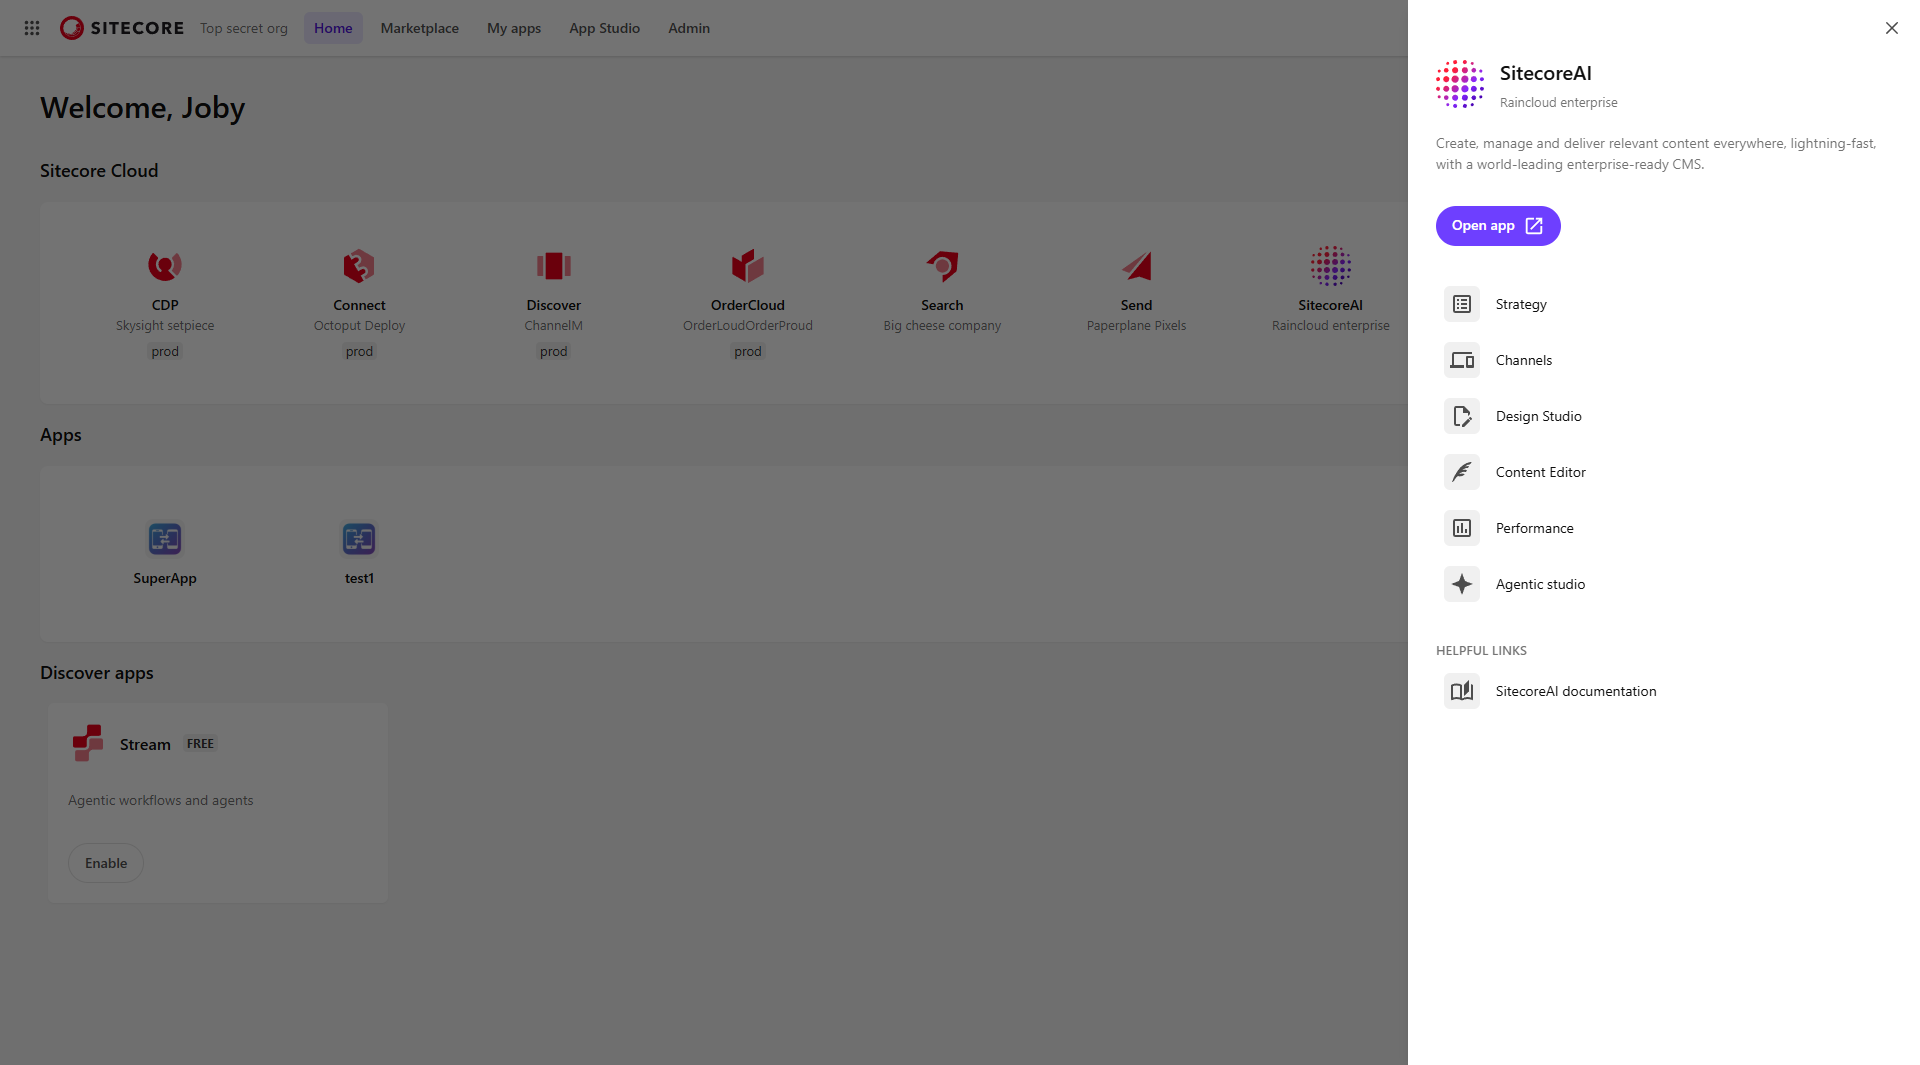The width and height of the screenshot is (1920, 1065).
Task: Click the Strategy icon in side panel
Action: pos(1462,304)
